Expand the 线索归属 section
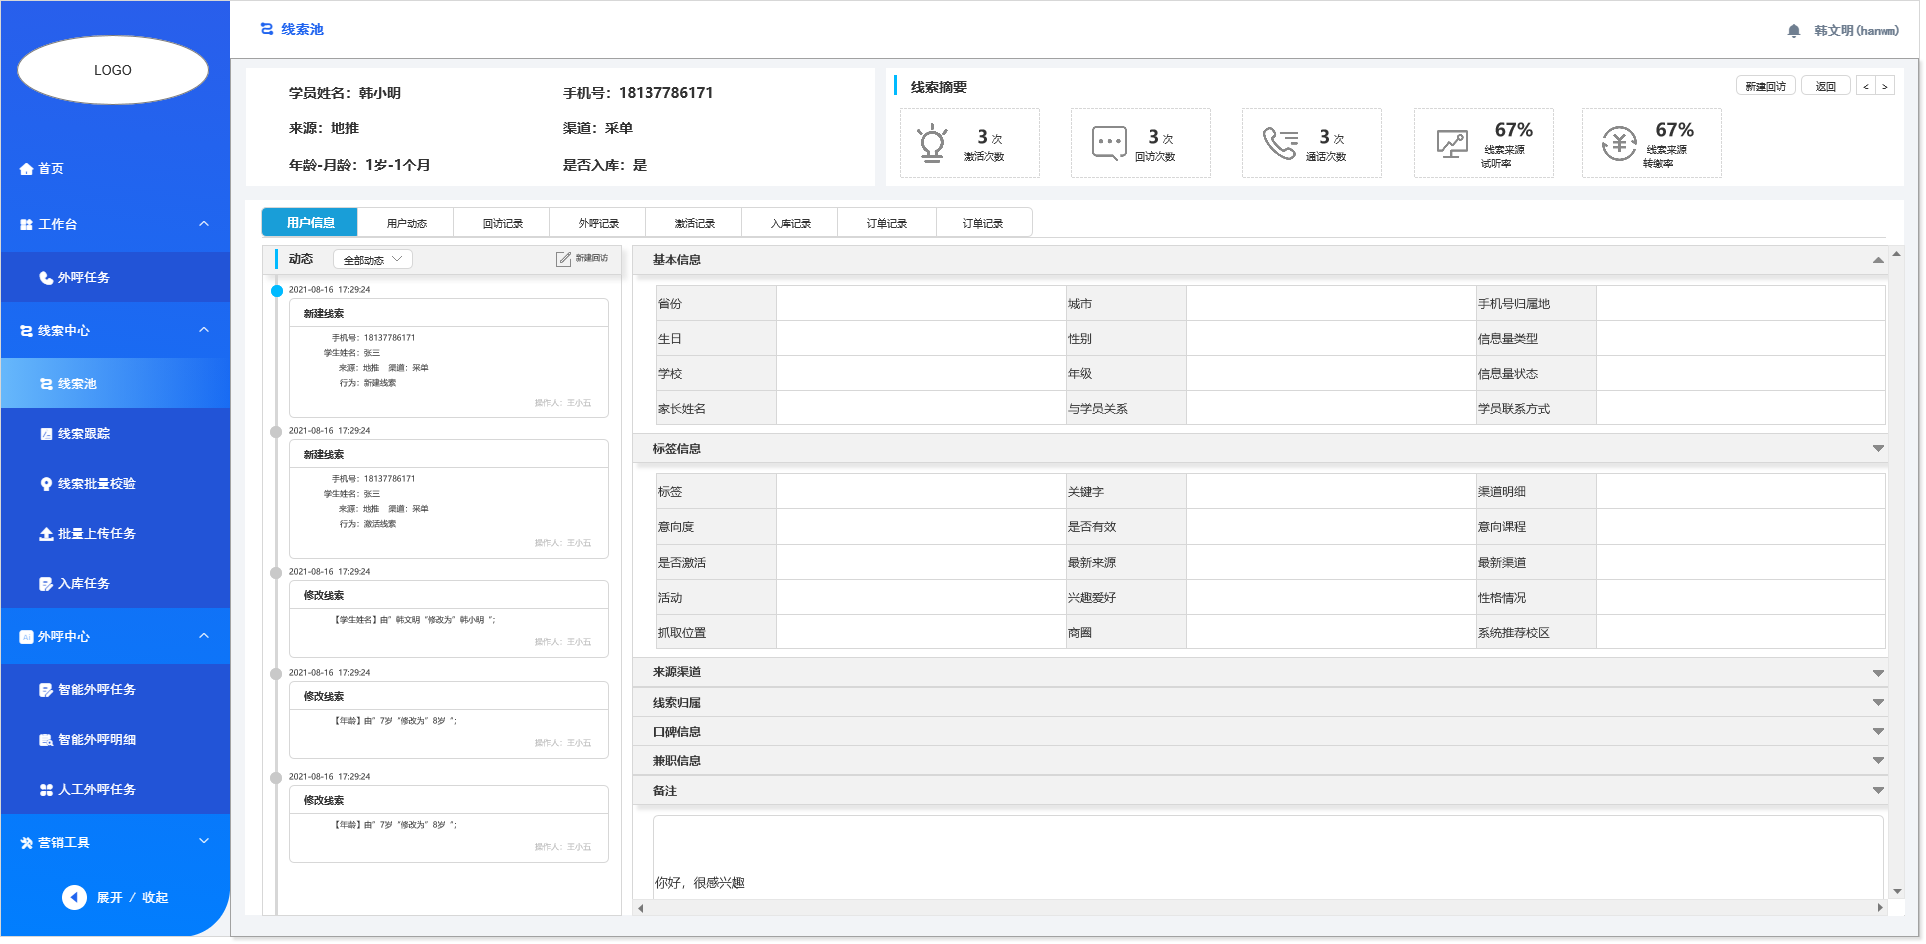The width and height of the screenshot is (1926, 944). (1878, 703)
